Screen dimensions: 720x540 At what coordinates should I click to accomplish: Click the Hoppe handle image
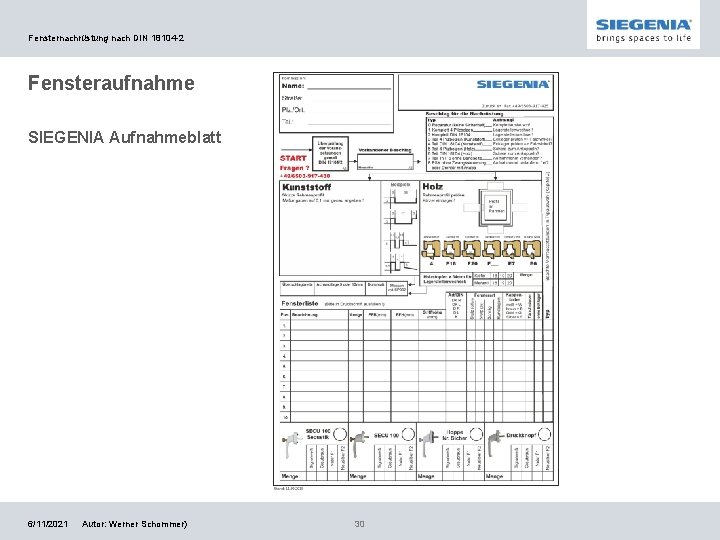(x=428, y=443)
